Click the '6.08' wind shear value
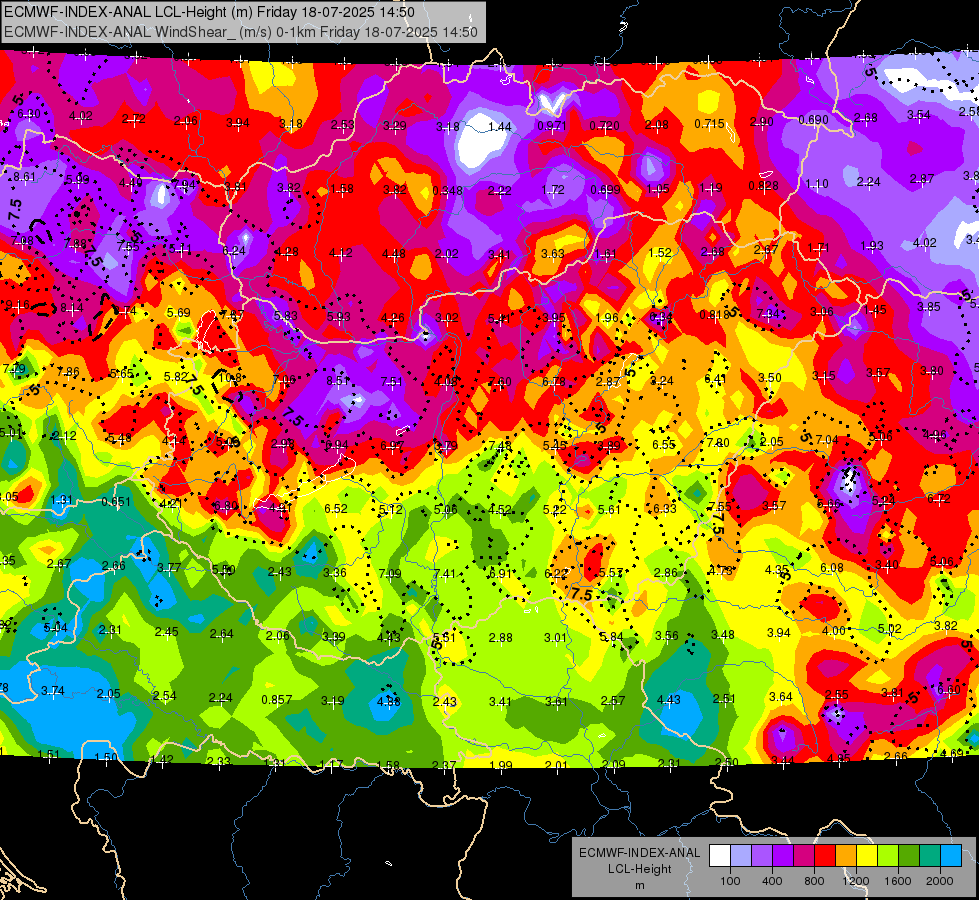This screenshot has width=979, height=900. (x=832, y=568)
